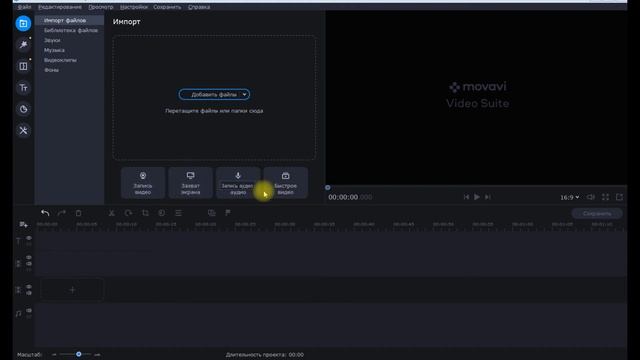Screen dimensions: 640x360
Task: Select the Crop tool in timeline toolbar
Action: pyautogui.click(x=145, y=213)
